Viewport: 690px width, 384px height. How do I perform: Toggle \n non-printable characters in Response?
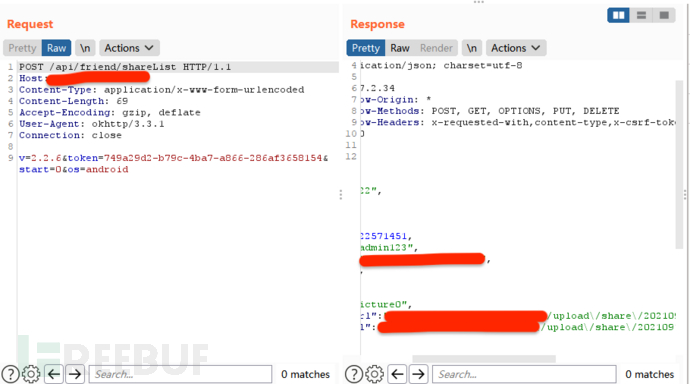(472, 48)
